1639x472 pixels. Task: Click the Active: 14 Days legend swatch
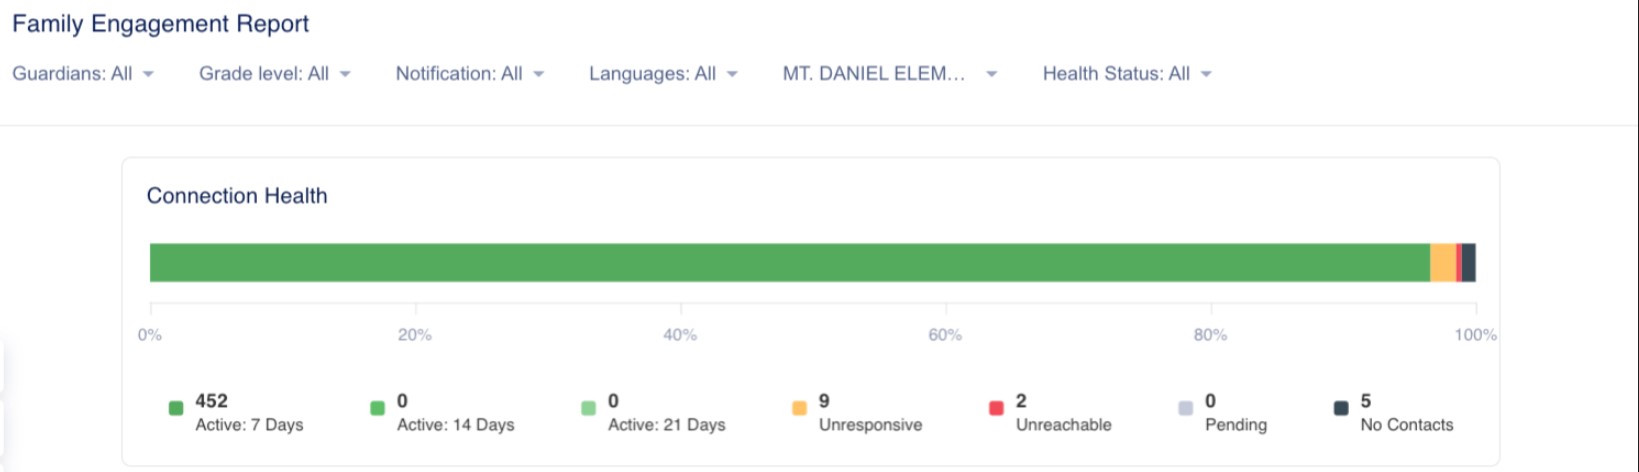click(x=378, y=408)
